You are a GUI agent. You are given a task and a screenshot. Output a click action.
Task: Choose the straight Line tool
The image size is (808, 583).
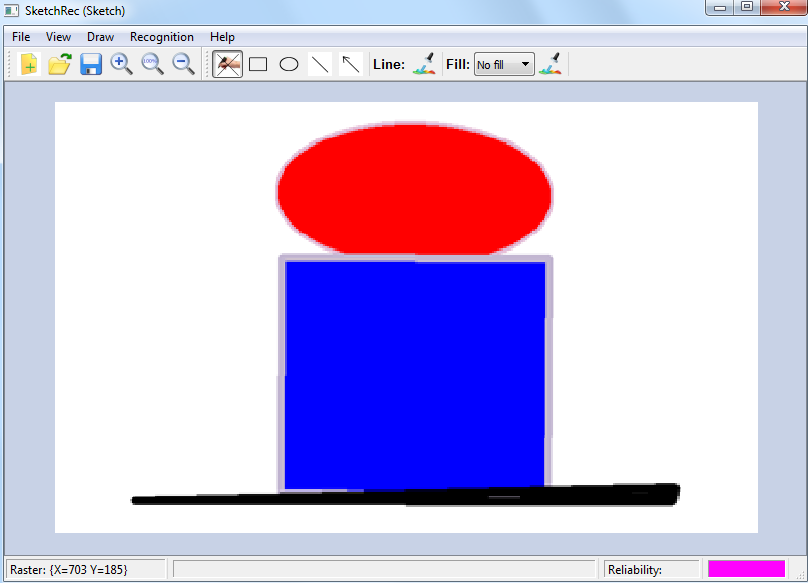click(x=320, y=64)
